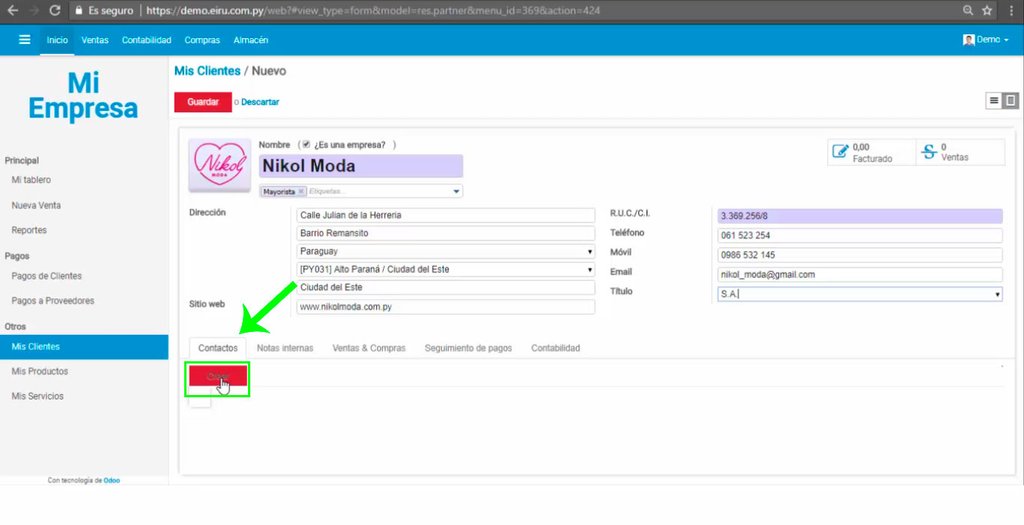
Task: Open Contabilidad top menu
Action: coord(146,40)
